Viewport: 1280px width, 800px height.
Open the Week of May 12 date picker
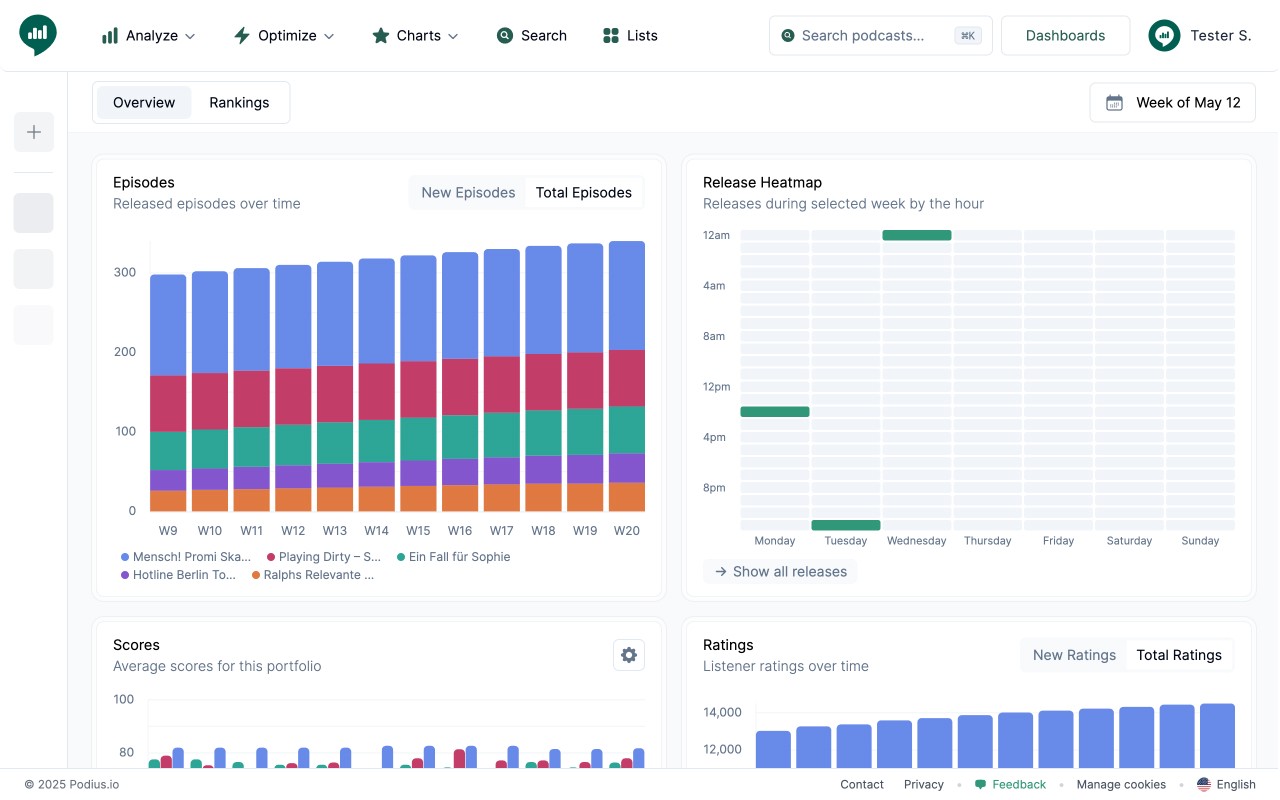click(1173, 103)
